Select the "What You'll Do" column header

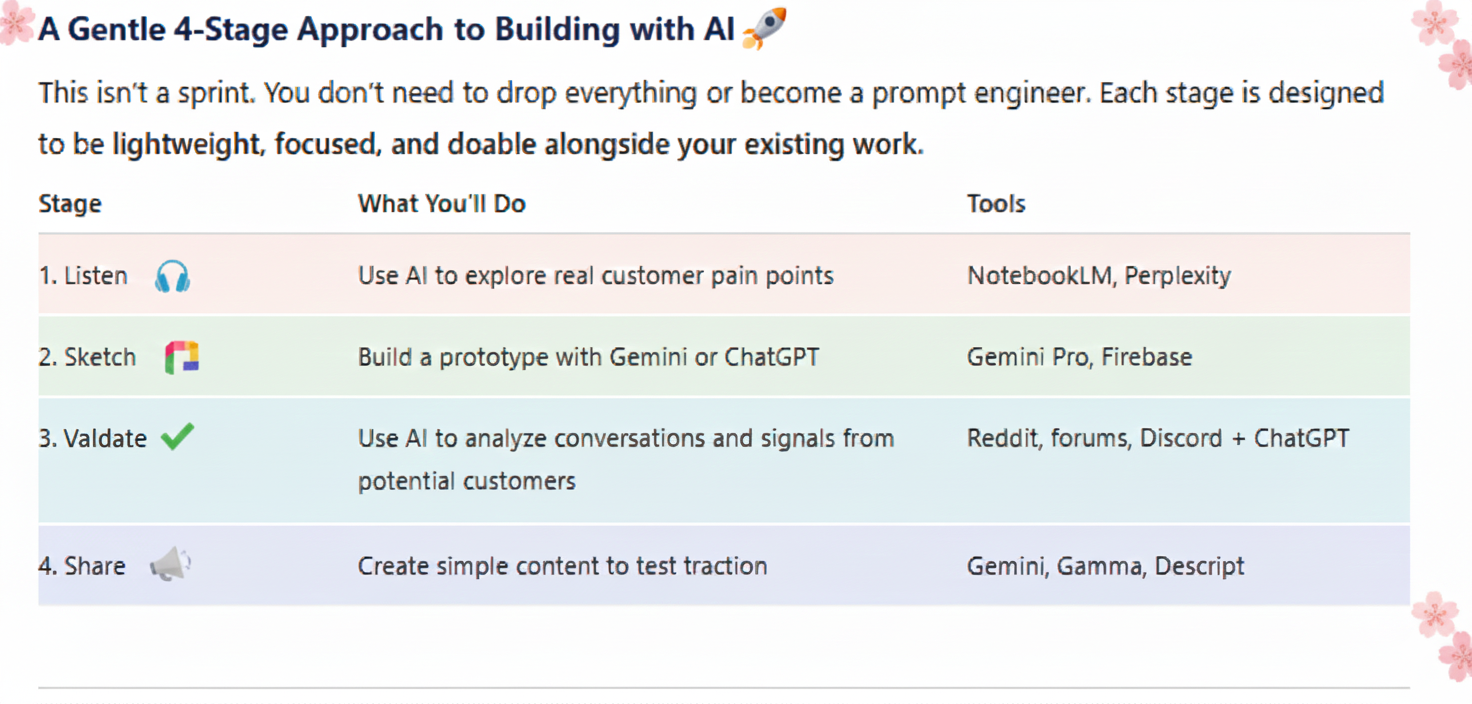point(441,204)
